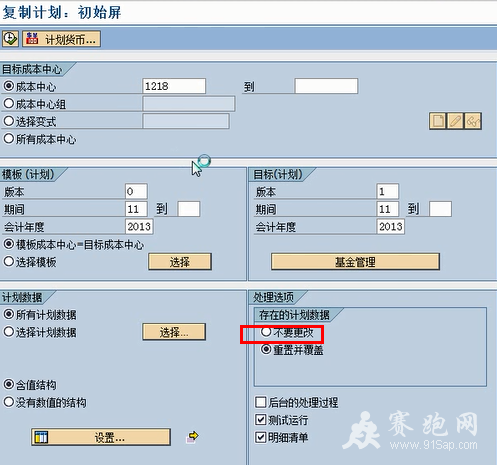Viewport: 497px width, 465px height.
Task: Click the Execute clock icon
Action: (10, 39)
